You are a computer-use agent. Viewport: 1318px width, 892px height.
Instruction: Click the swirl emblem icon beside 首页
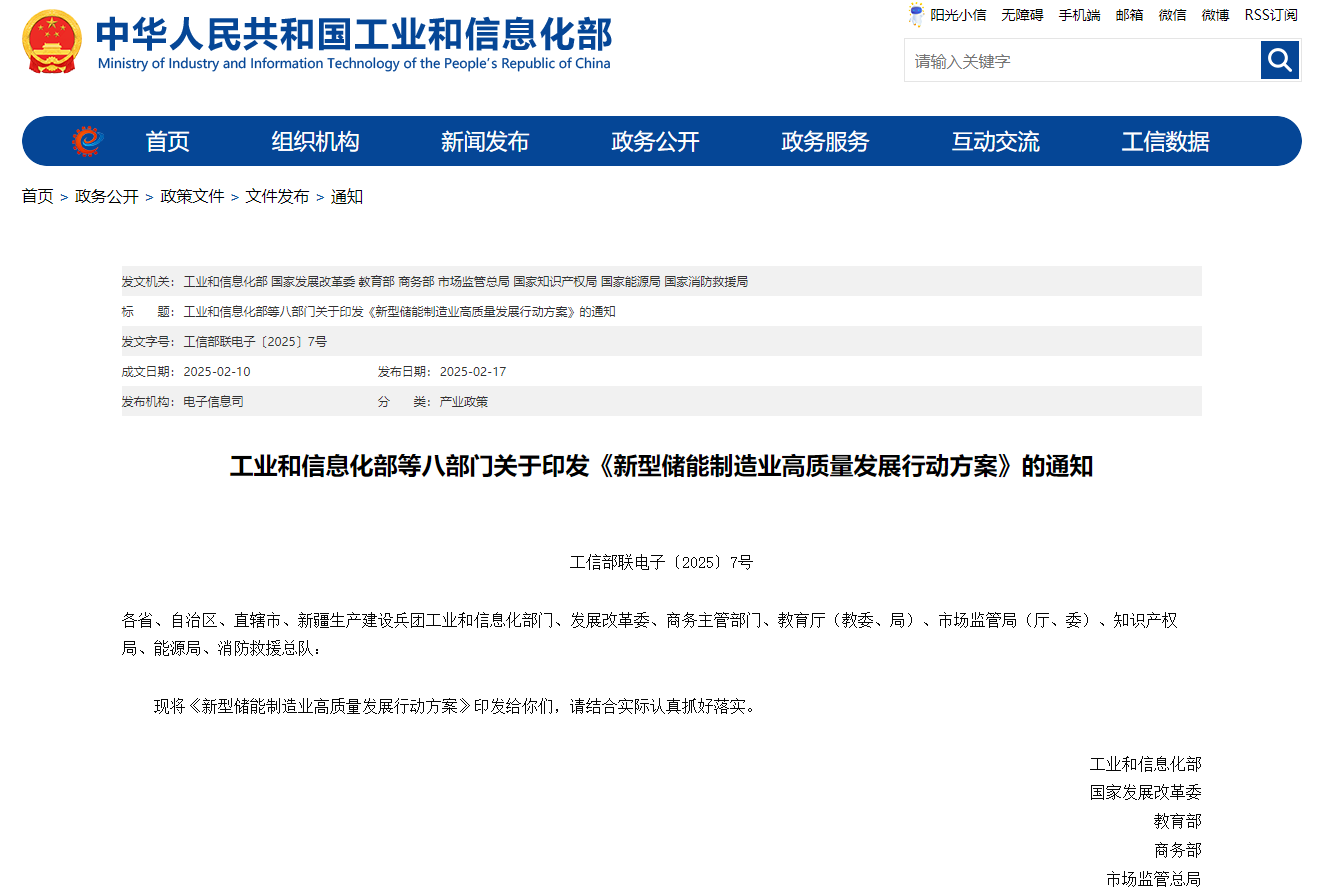coord(88,141)
